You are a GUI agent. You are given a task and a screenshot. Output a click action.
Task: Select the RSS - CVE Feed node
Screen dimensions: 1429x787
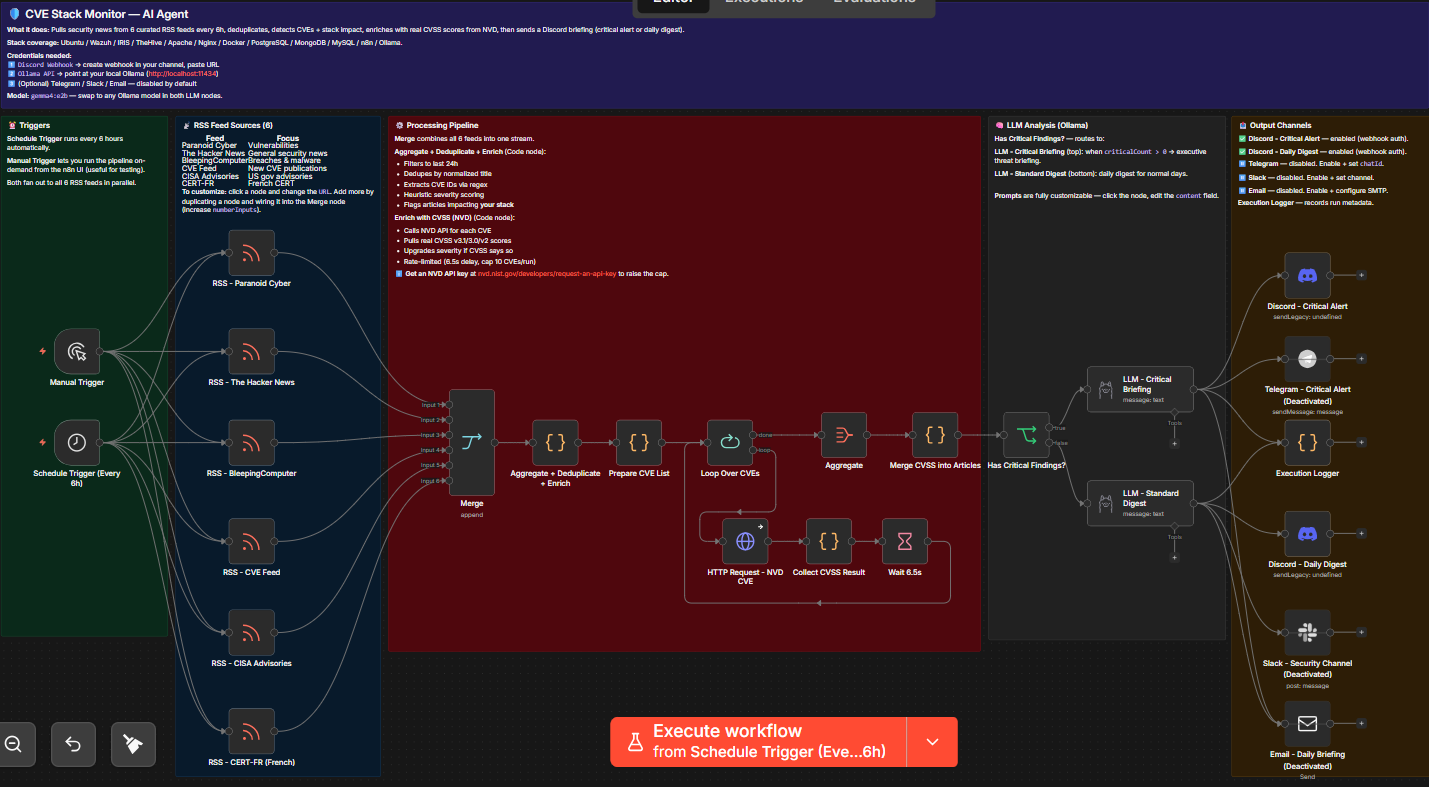tap(251, 541)
